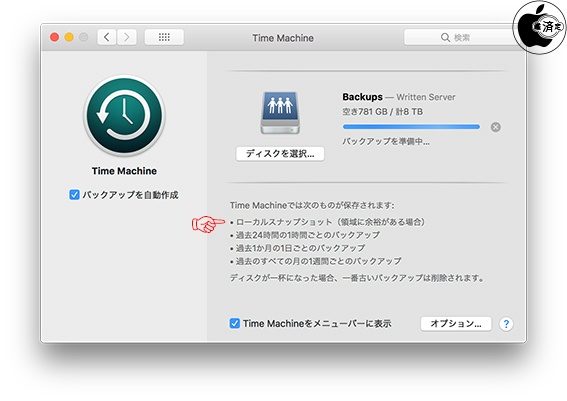This screenshot has height=401, width=567.
Task: Close the window with red button
Action: click(55, 37)
